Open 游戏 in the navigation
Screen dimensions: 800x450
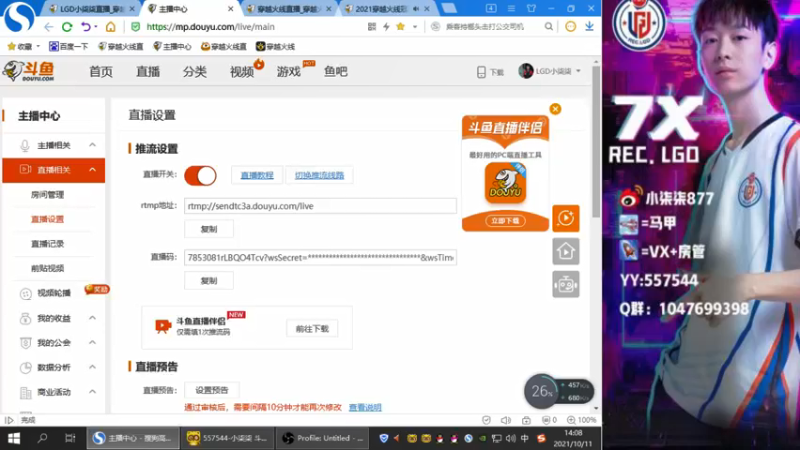[289, 71]
